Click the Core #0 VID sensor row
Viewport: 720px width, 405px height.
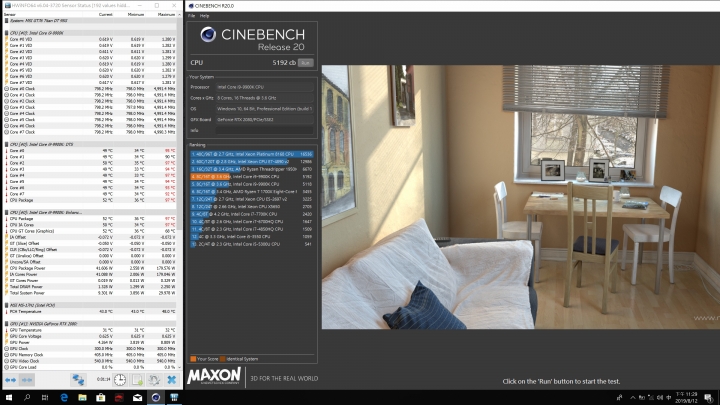[90, 39]
